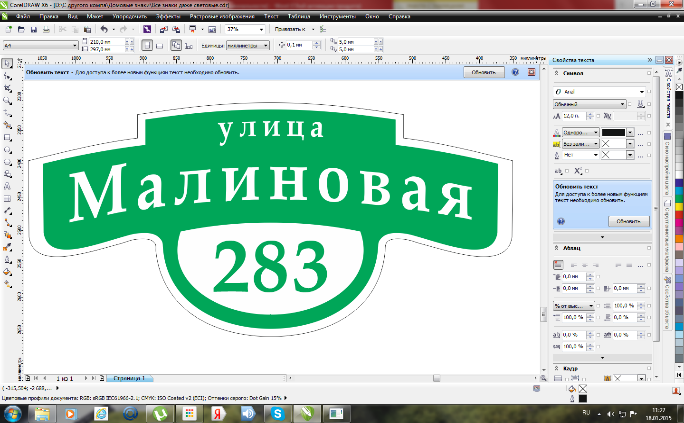Pick the yellow swatch in color palette
Image resolution: width=684 pixels, height=423 pixels.
coord(679,207)
